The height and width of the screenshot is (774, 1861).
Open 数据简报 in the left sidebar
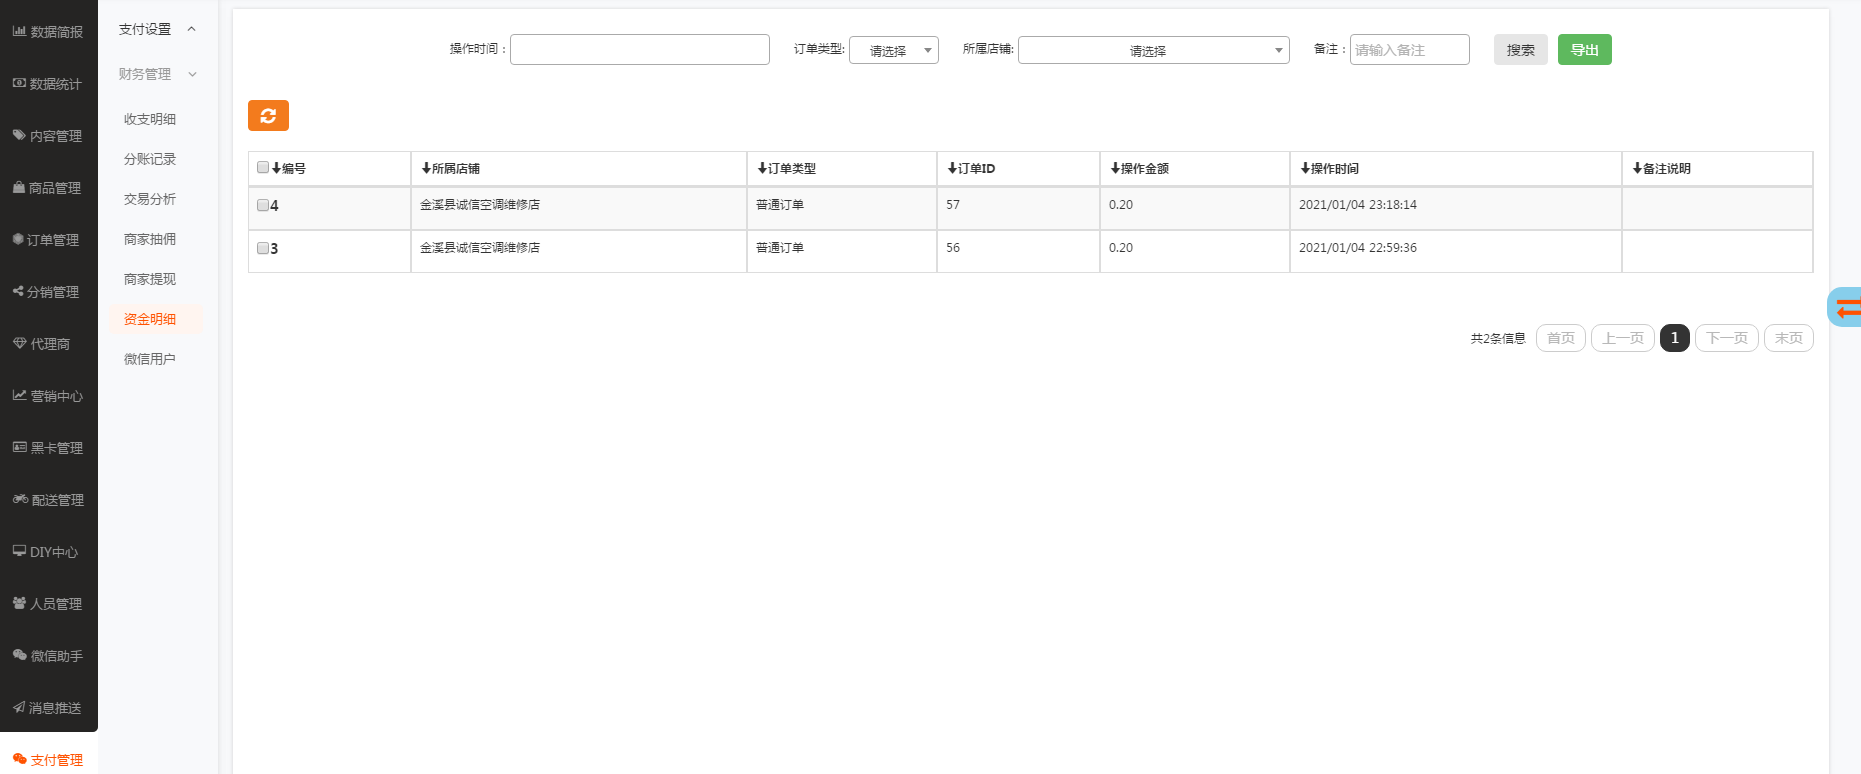click(x=48, y=32)
